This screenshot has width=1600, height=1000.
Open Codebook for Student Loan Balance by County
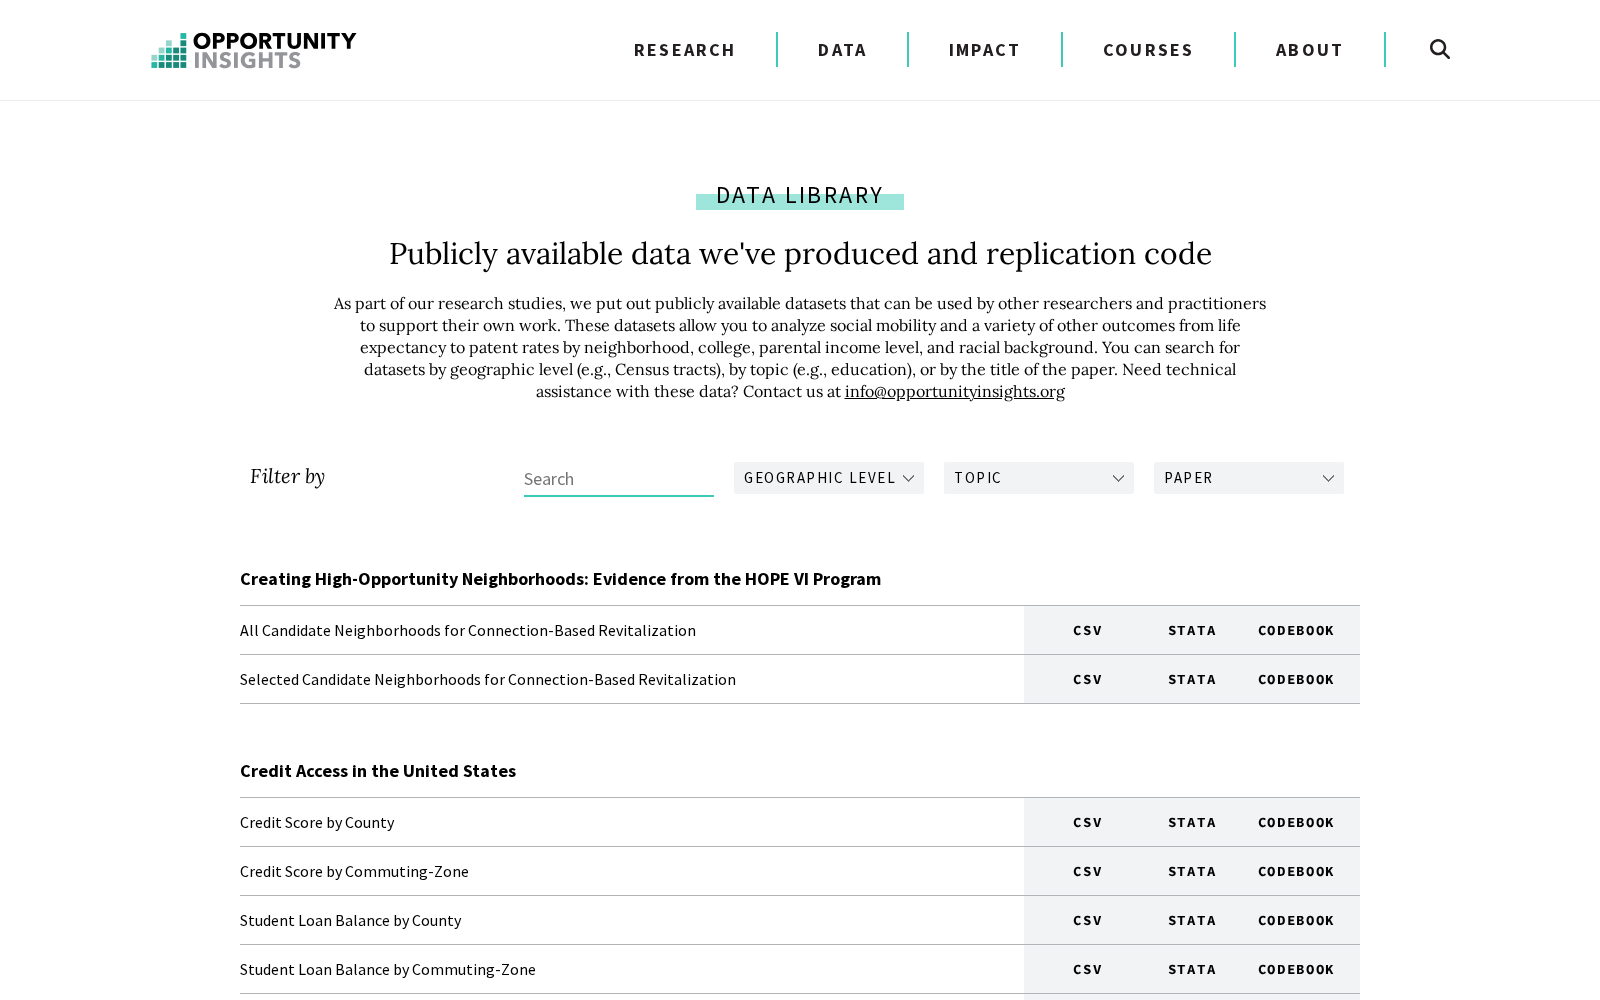pos(1296,920)
